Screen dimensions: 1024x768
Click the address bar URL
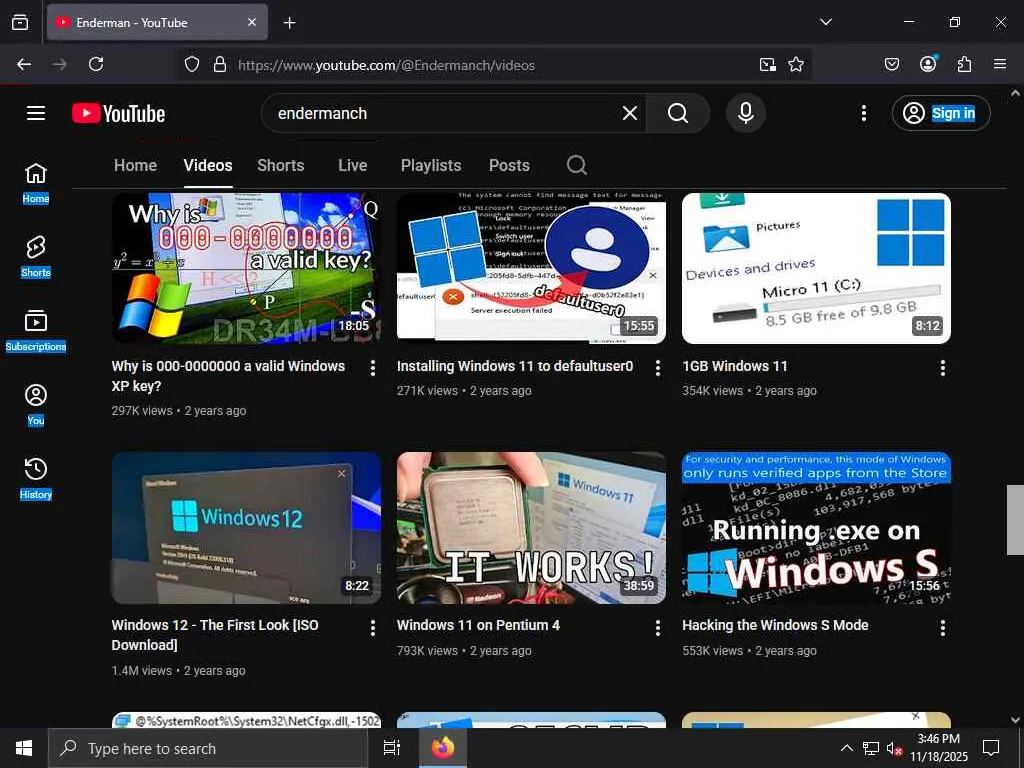pos(387,65)
